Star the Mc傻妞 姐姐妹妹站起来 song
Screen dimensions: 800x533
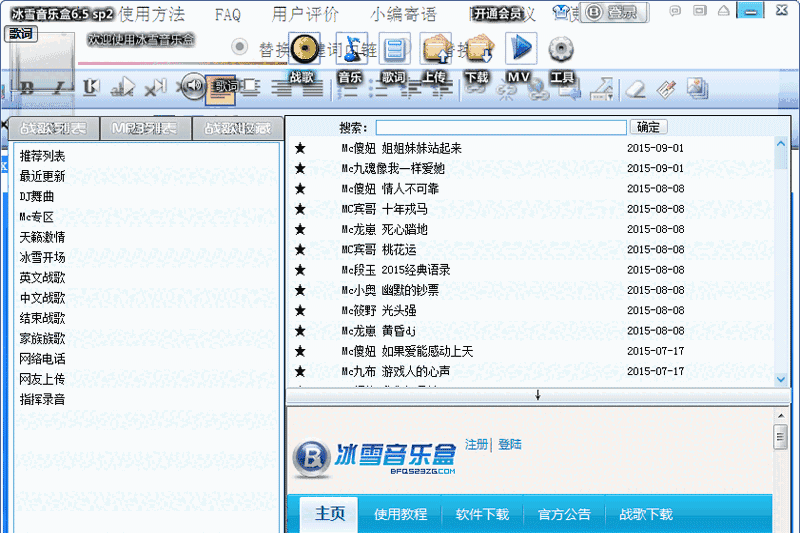(300, 148)
